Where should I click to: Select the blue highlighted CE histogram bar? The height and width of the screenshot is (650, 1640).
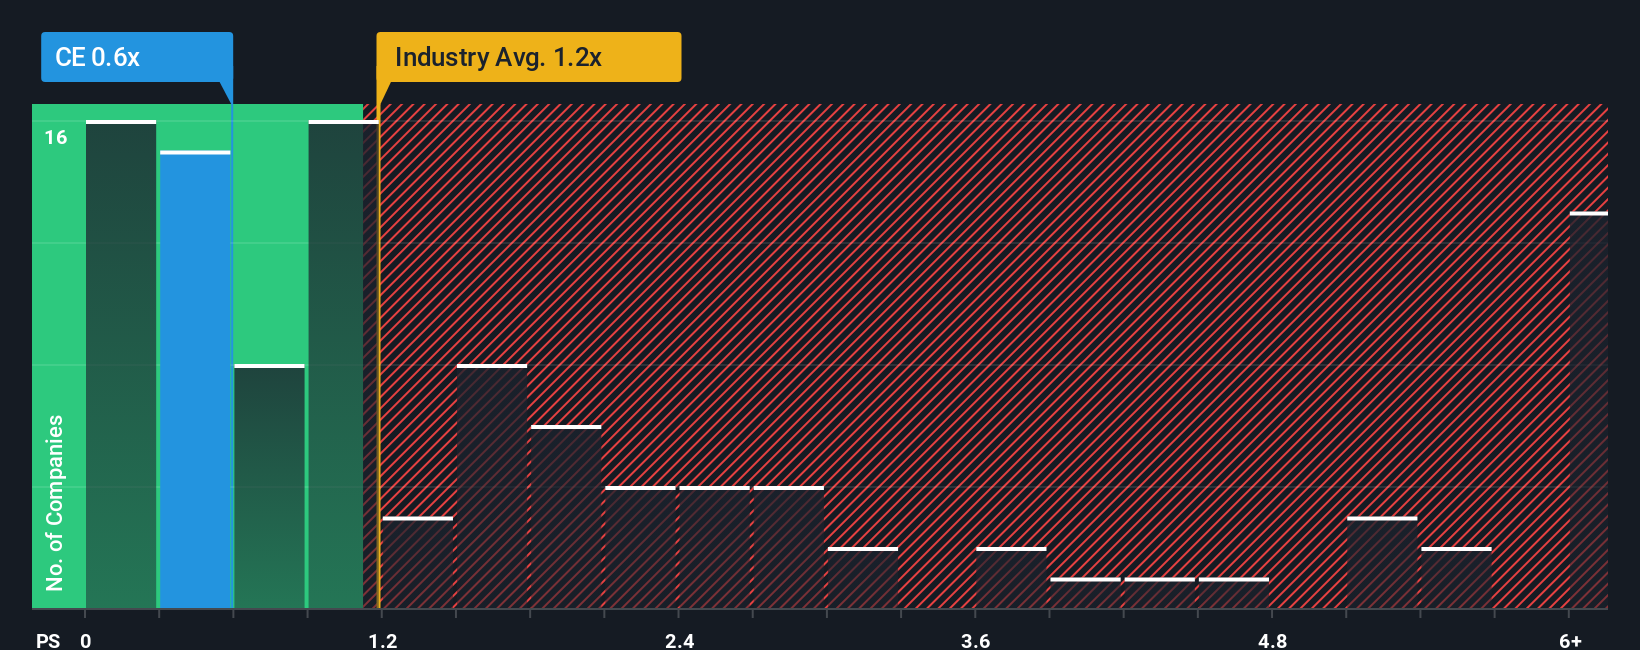pyautogui.click(x=195, y=380)
